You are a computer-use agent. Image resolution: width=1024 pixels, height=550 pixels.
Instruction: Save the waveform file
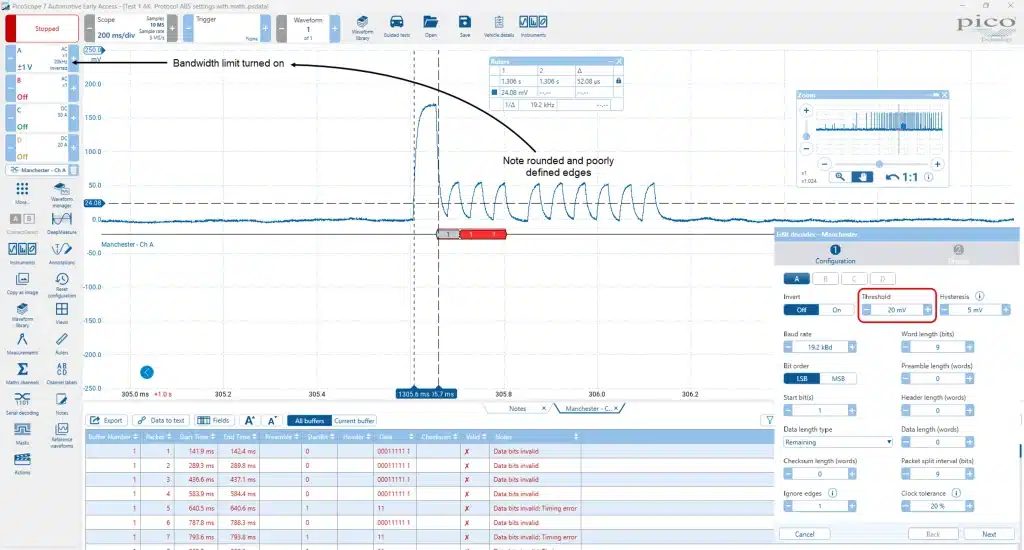tap(464, 27)
